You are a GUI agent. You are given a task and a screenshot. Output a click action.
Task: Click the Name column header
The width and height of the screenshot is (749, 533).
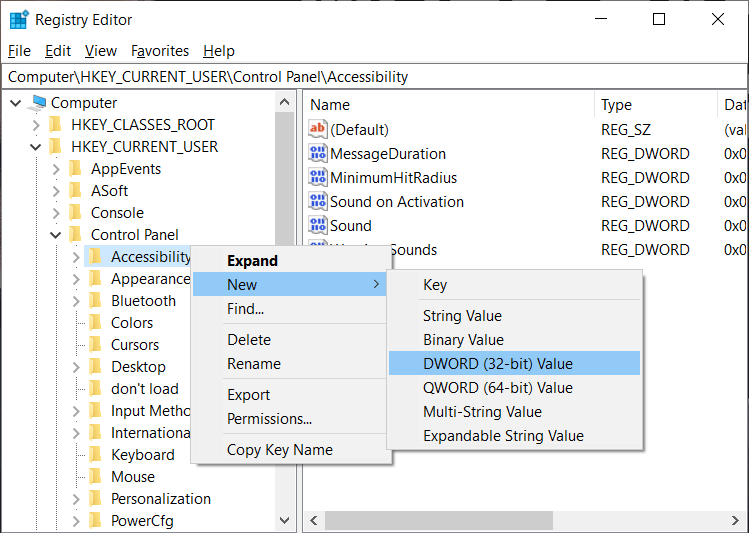click(449, 105)
